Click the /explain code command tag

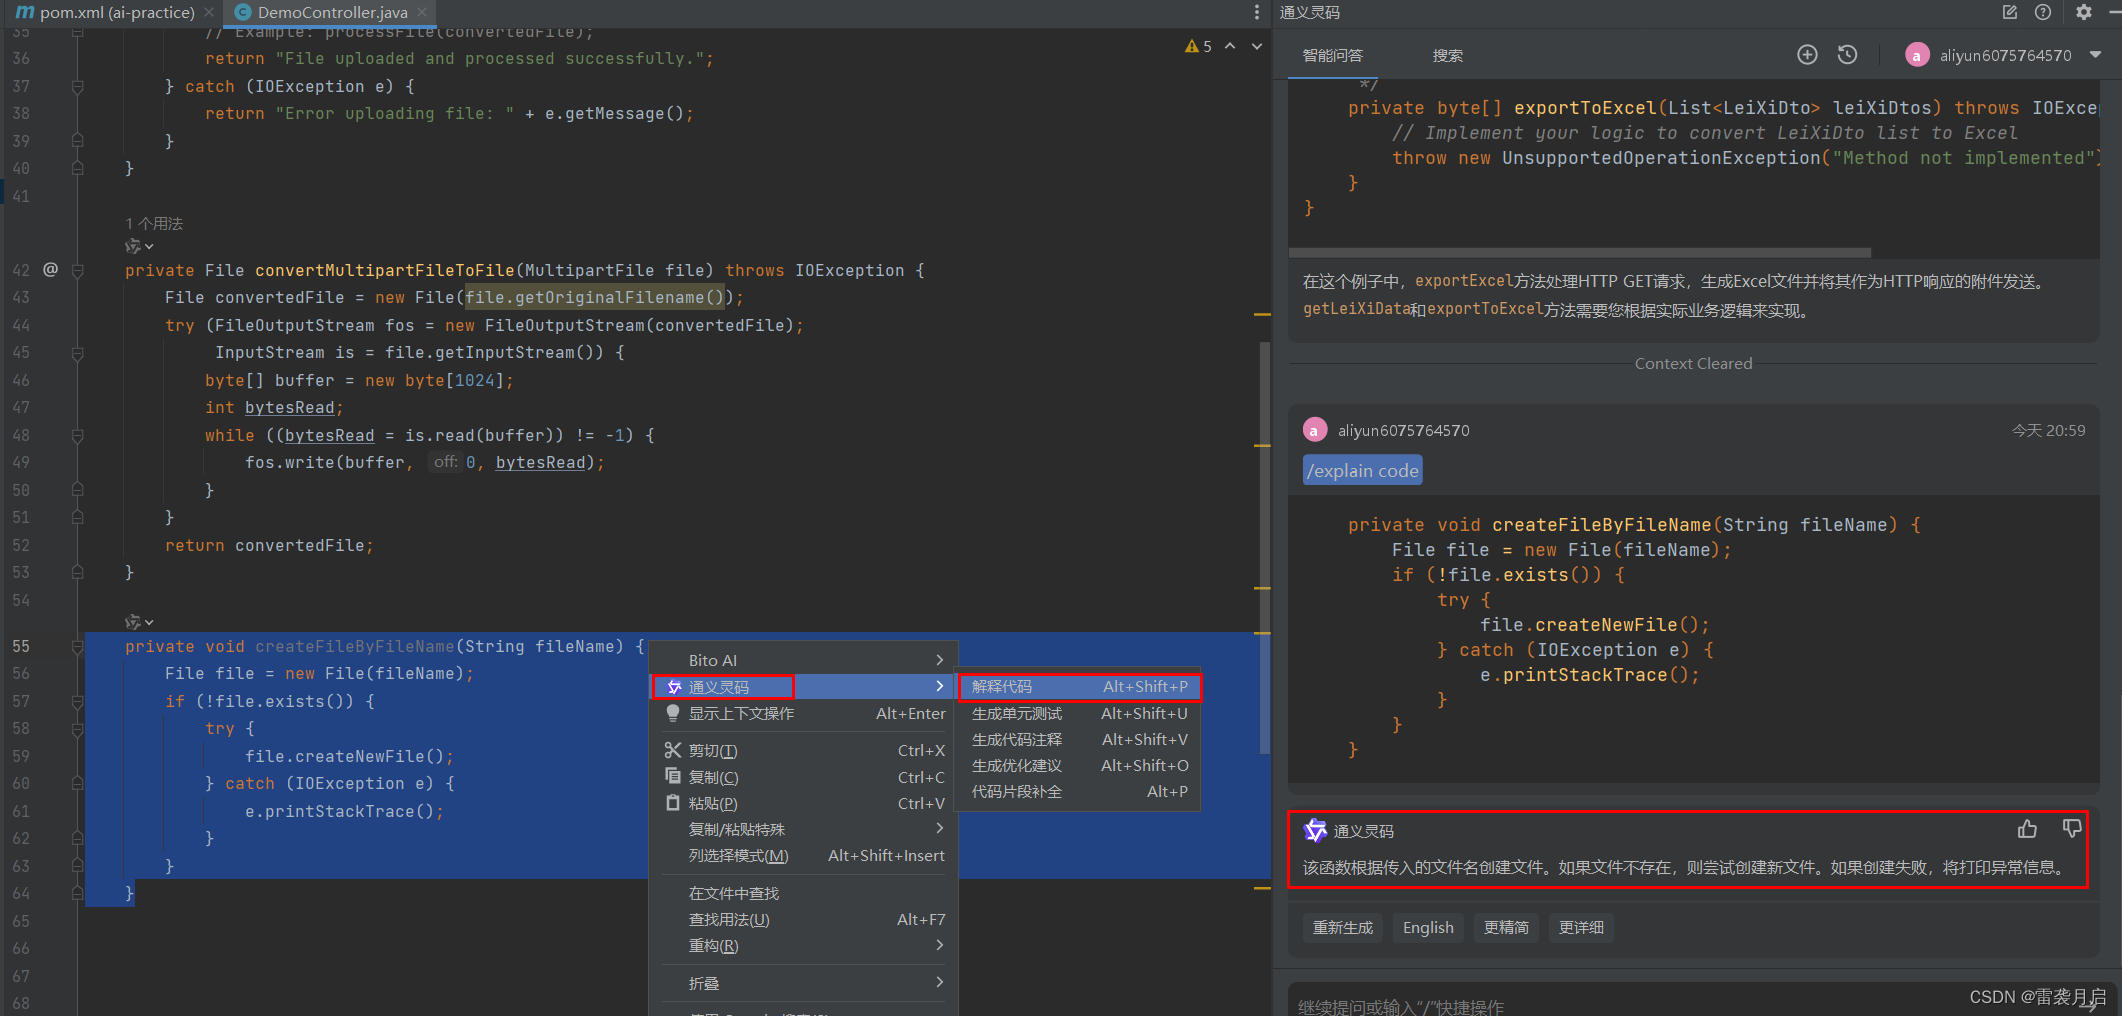tap(1362, 470)
